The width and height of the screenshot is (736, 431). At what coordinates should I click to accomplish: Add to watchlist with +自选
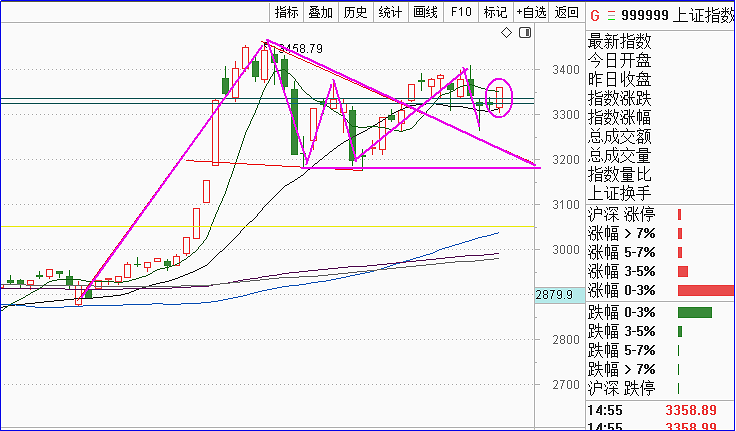click(531, 12)
